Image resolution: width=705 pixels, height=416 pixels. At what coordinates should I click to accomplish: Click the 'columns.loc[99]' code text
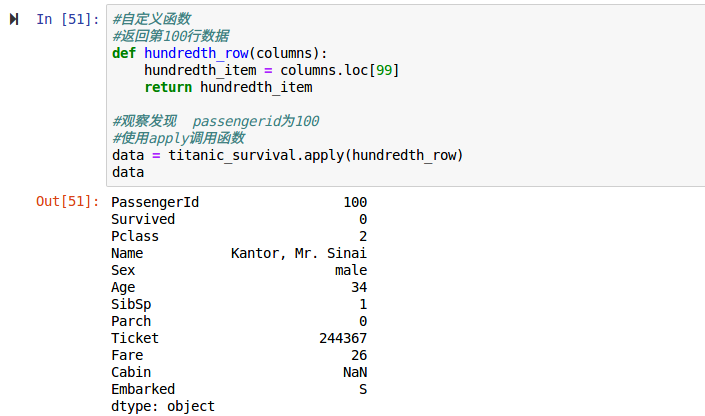(x=339, y=70)
